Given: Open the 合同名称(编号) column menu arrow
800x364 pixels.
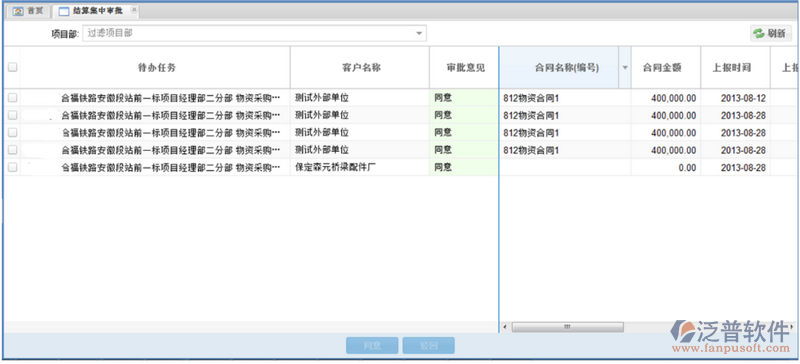Looking at the screenshot, I should (x=625, y=68).
